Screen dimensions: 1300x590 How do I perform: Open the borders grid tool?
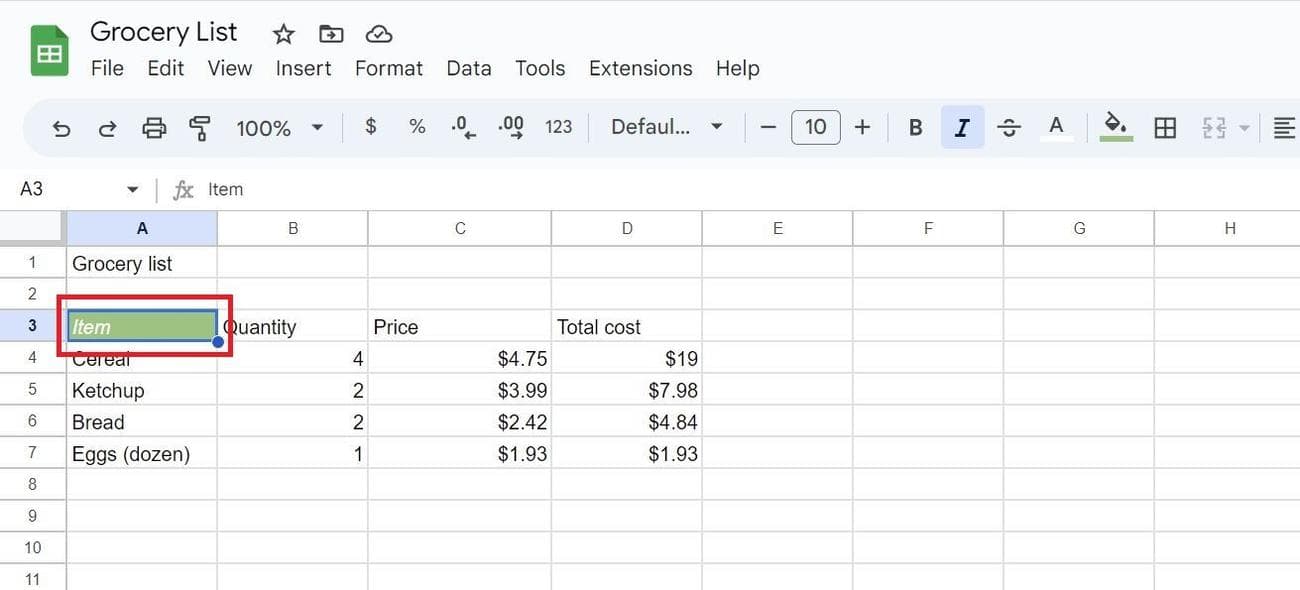(1165, 128)
